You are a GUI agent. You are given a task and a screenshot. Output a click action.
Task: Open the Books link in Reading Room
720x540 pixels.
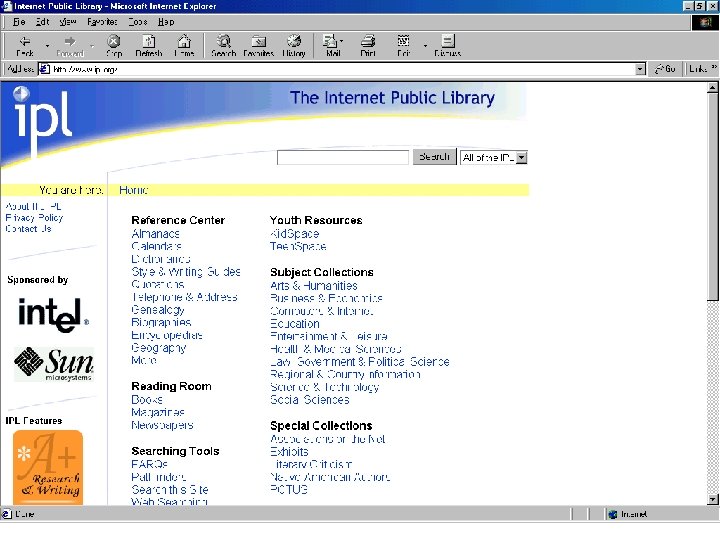coord(147,399)
